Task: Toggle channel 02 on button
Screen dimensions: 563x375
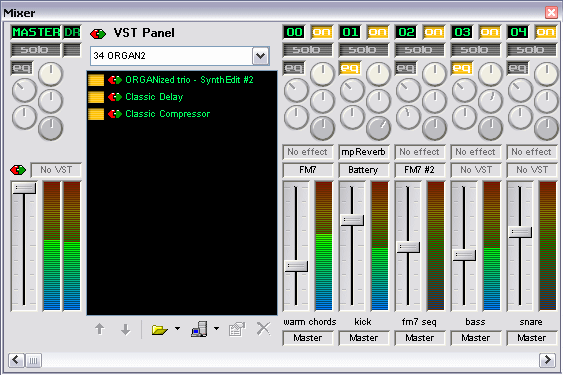Action: [x=433, y=32]
